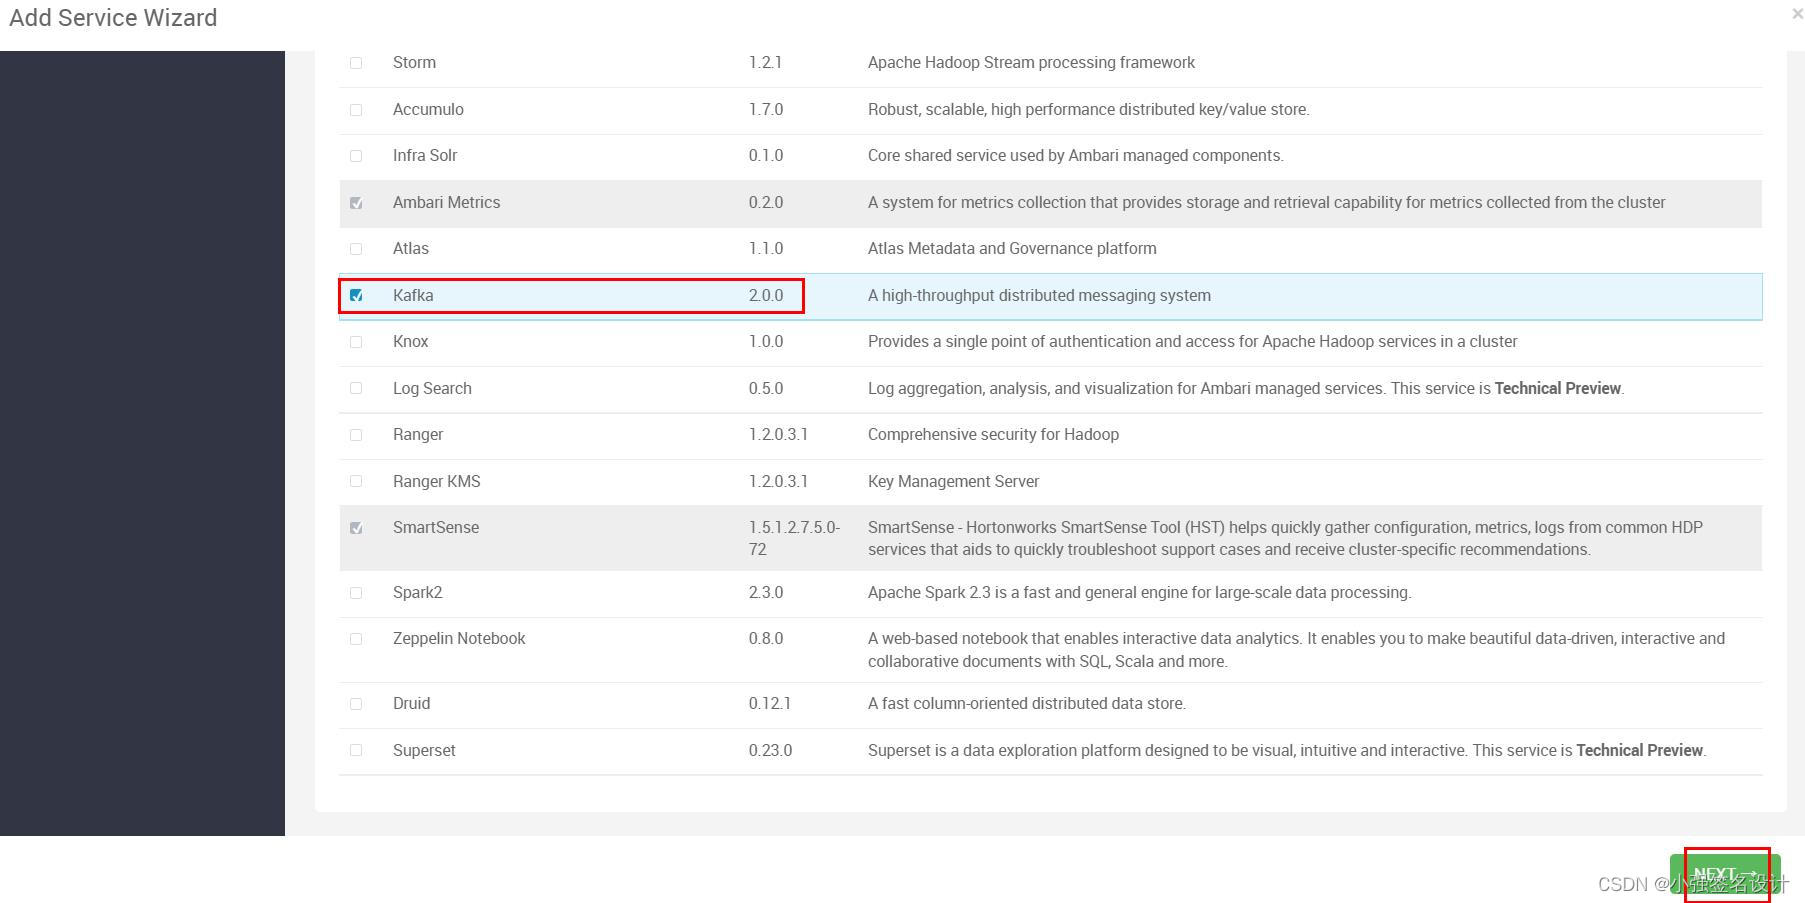Click the Storm service name
The image size is (1805, 903).
(414, 62)
